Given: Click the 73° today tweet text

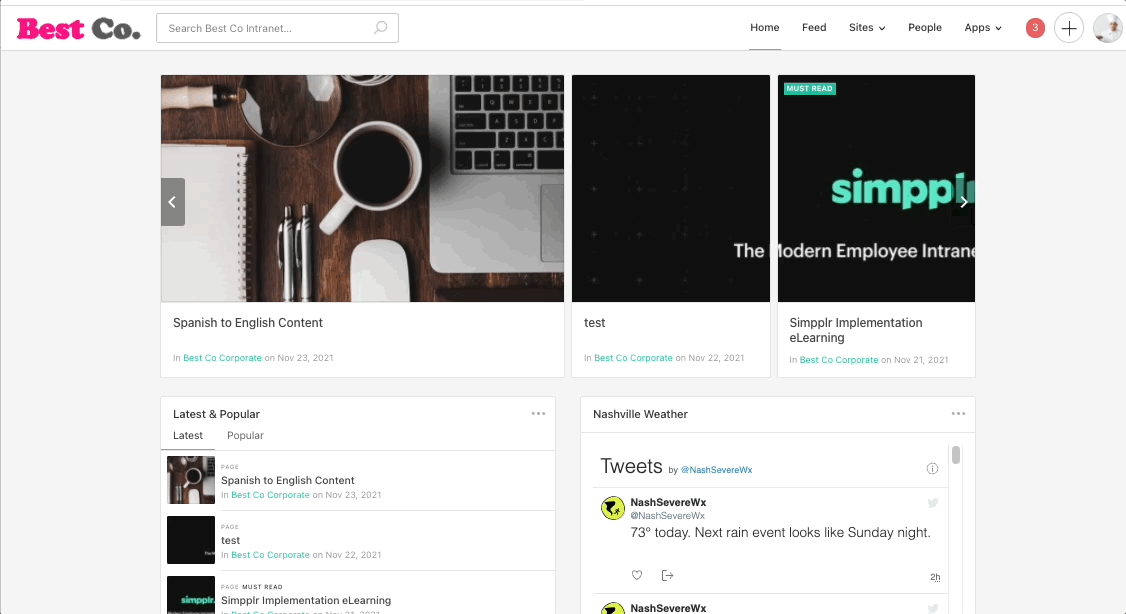Looking at the screenshot, I should (x=780, y=532).
